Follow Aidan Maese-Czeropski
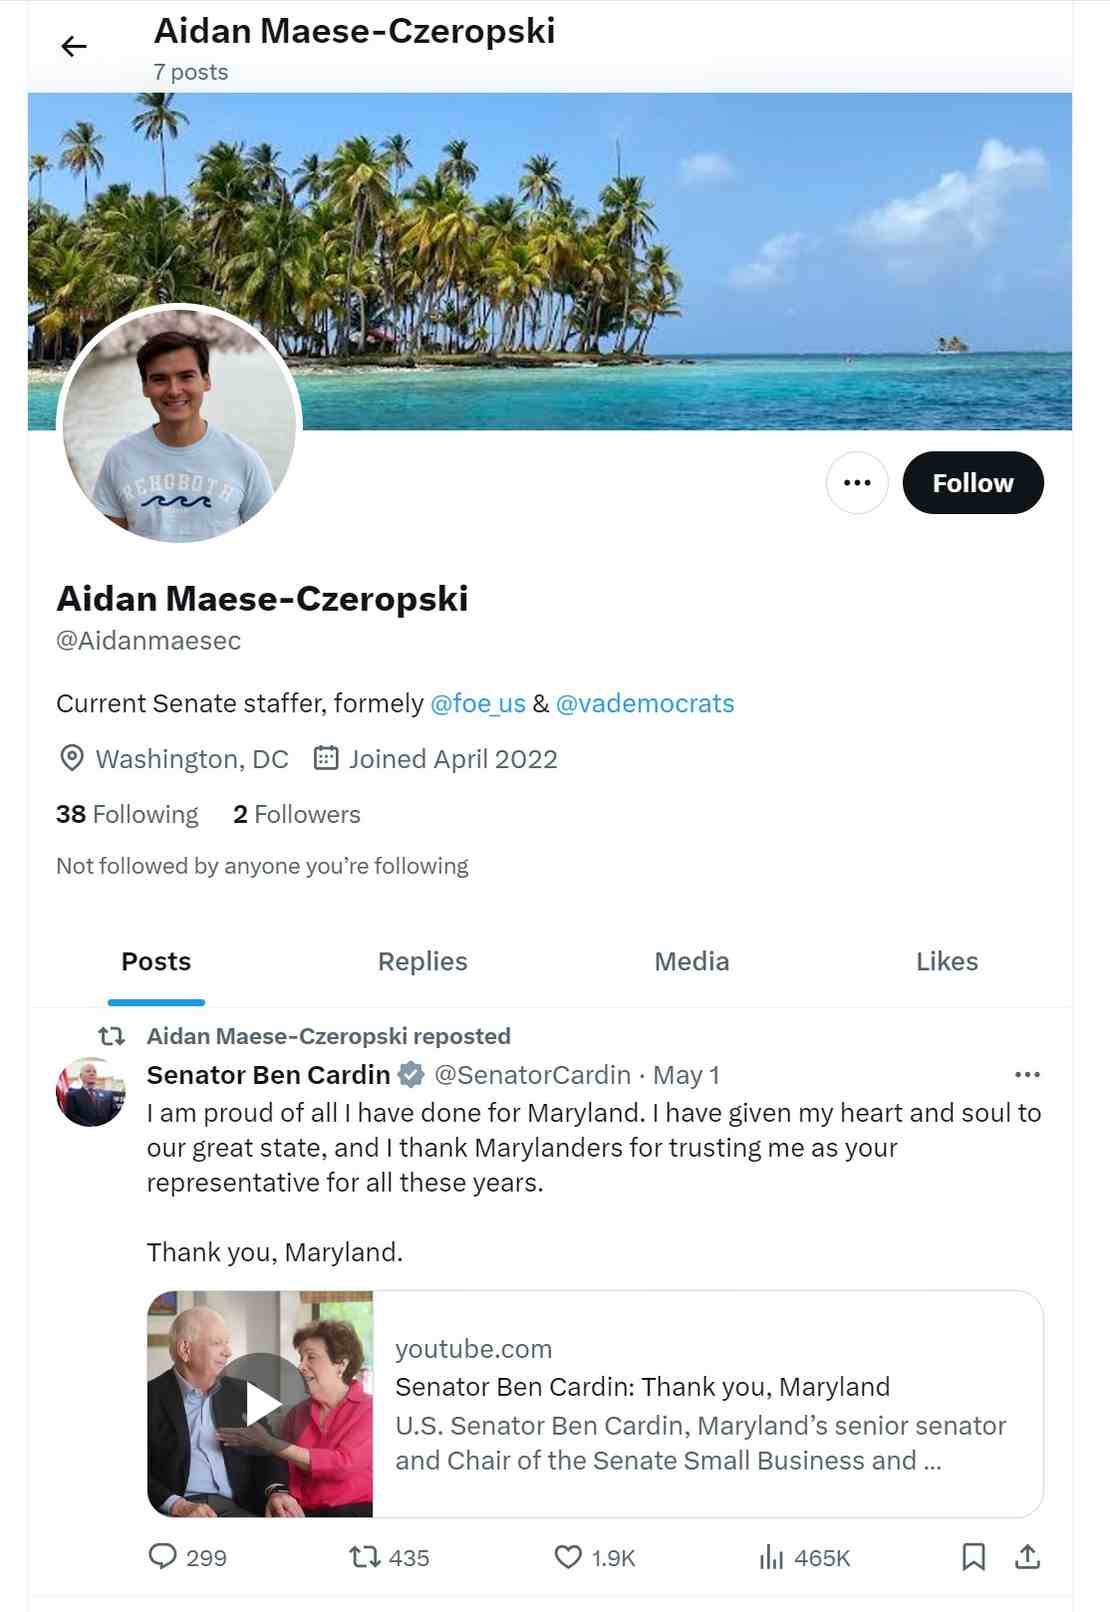The height and width of the screenshot is (1612, 1110). 972,482
